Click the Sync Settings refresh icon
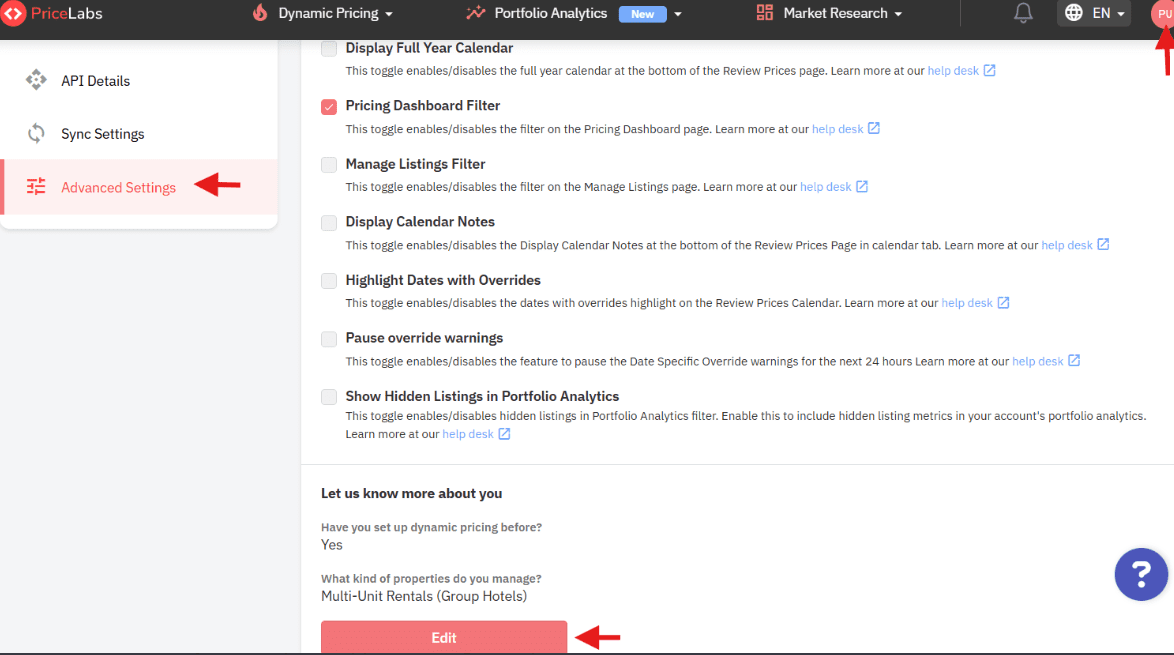Screen dimensions: 1174x655 [36, 134]
